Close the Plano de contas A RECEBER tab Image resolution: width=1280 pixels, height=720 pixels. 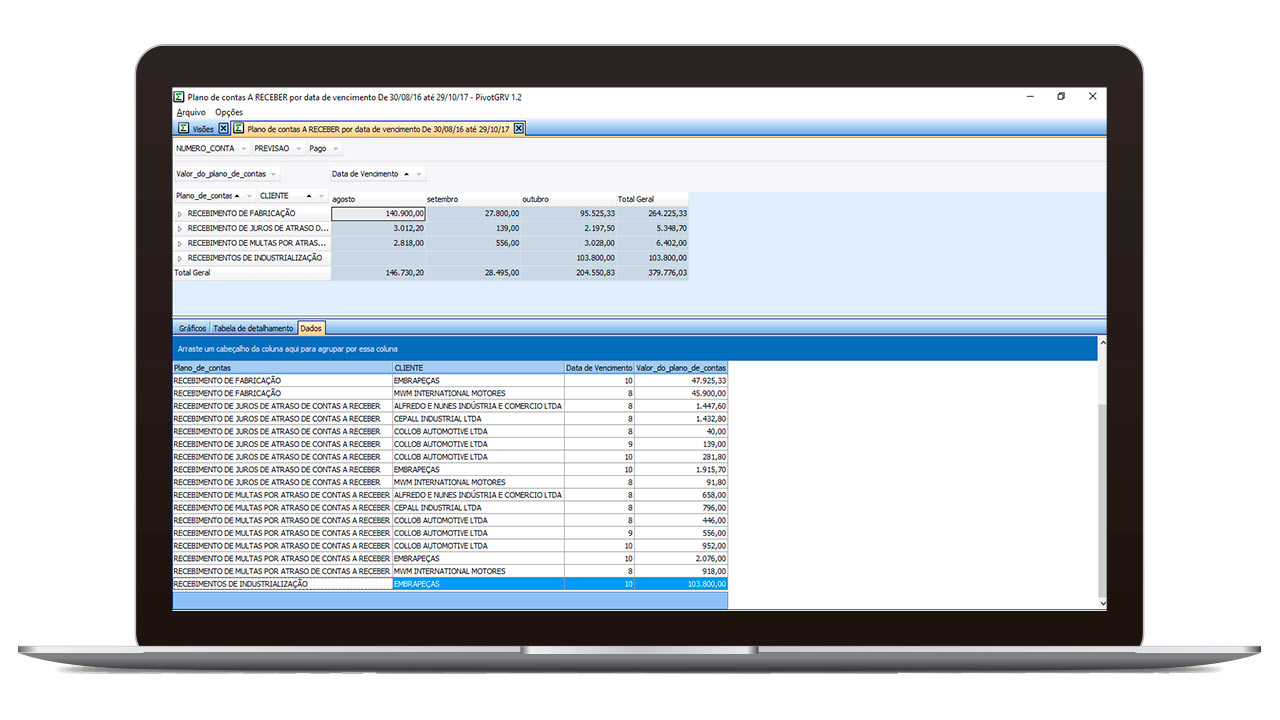519,129
